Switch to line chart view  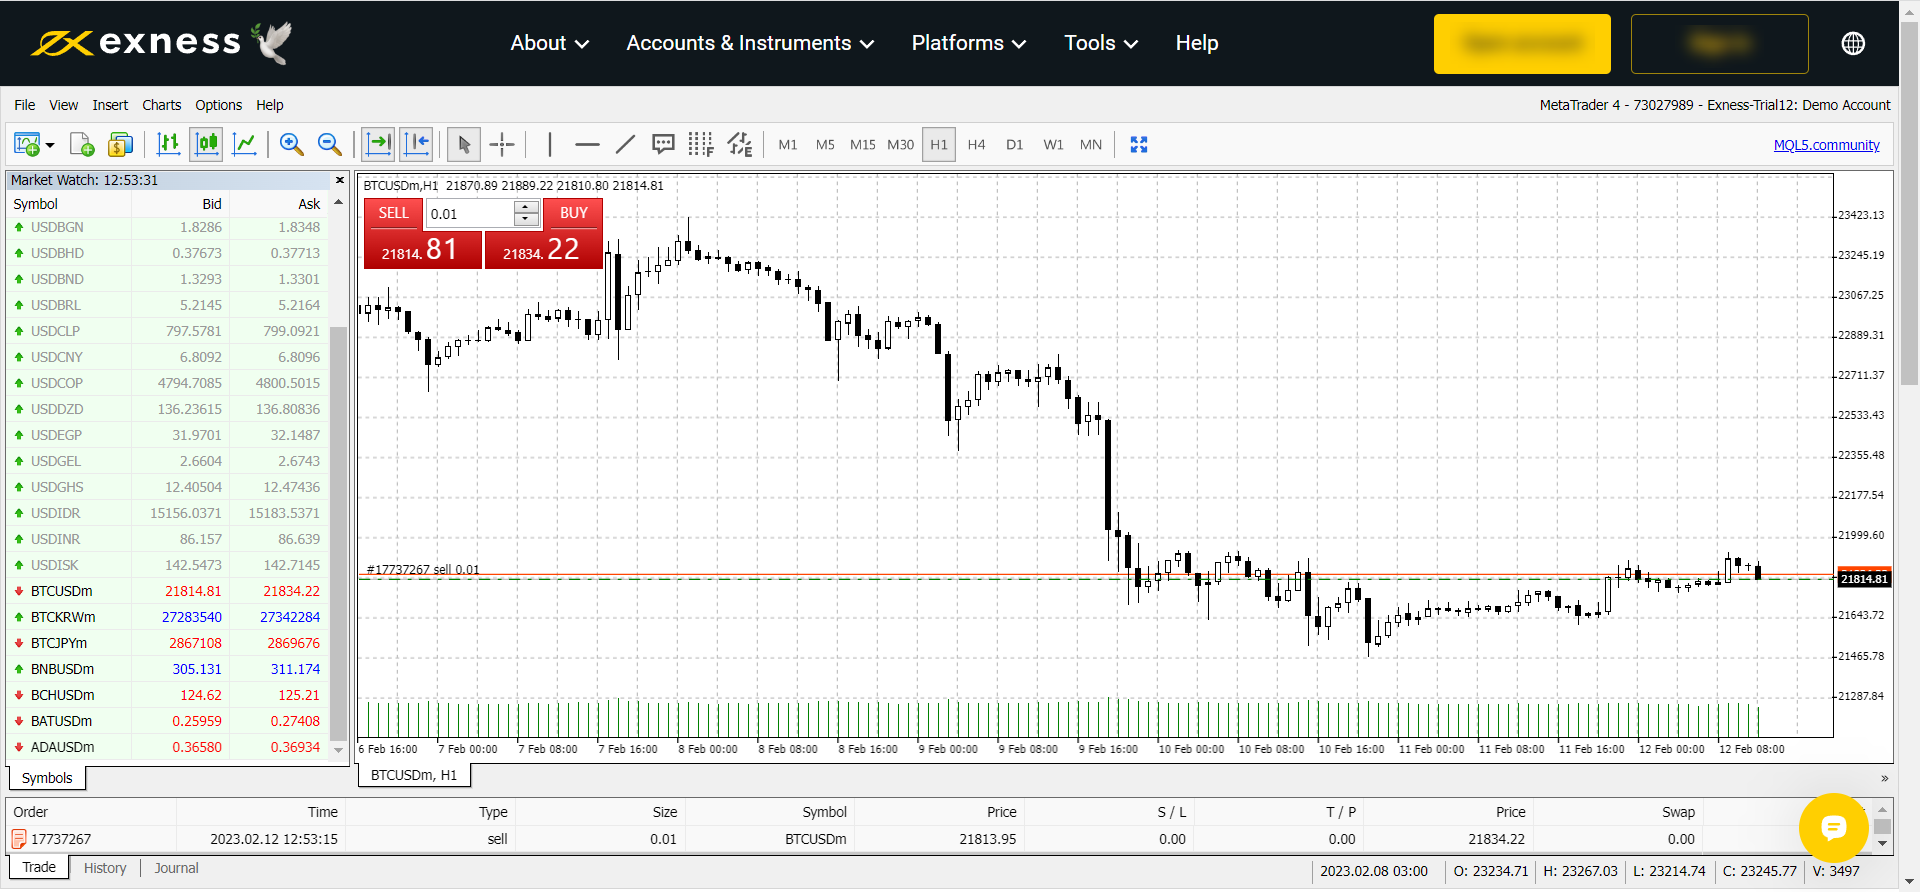tap(245, 145)
